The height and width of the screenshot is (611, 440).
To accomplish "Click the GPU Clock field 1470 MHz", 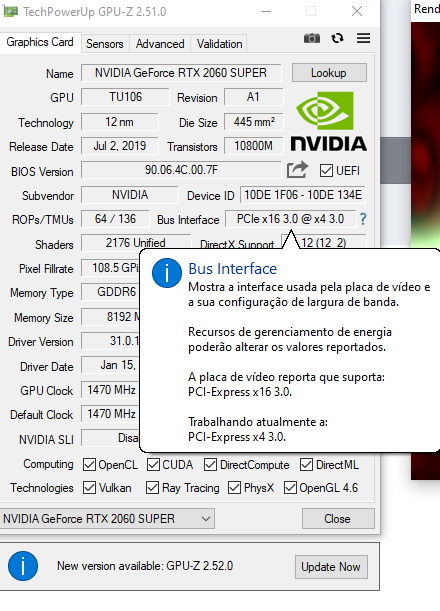I will point(111,390).
